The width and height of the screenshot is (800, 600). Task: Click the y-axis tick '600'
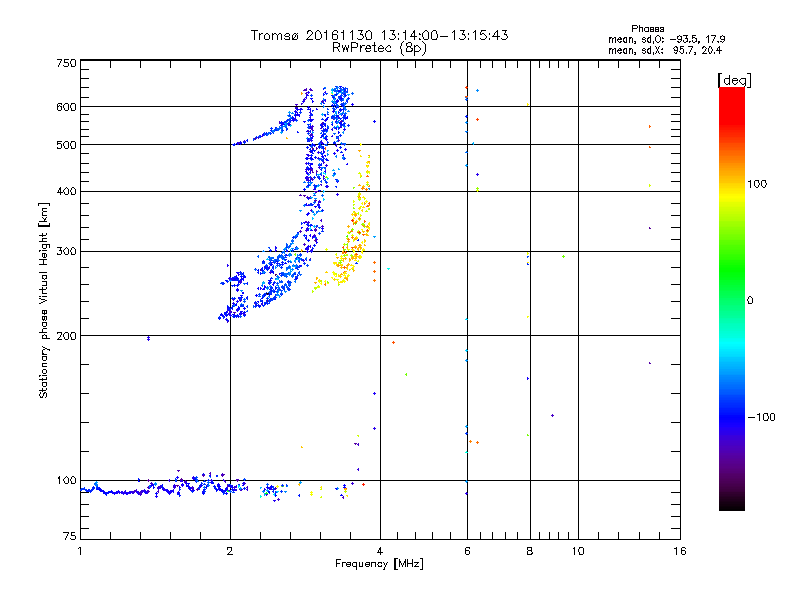coord(66,107)
